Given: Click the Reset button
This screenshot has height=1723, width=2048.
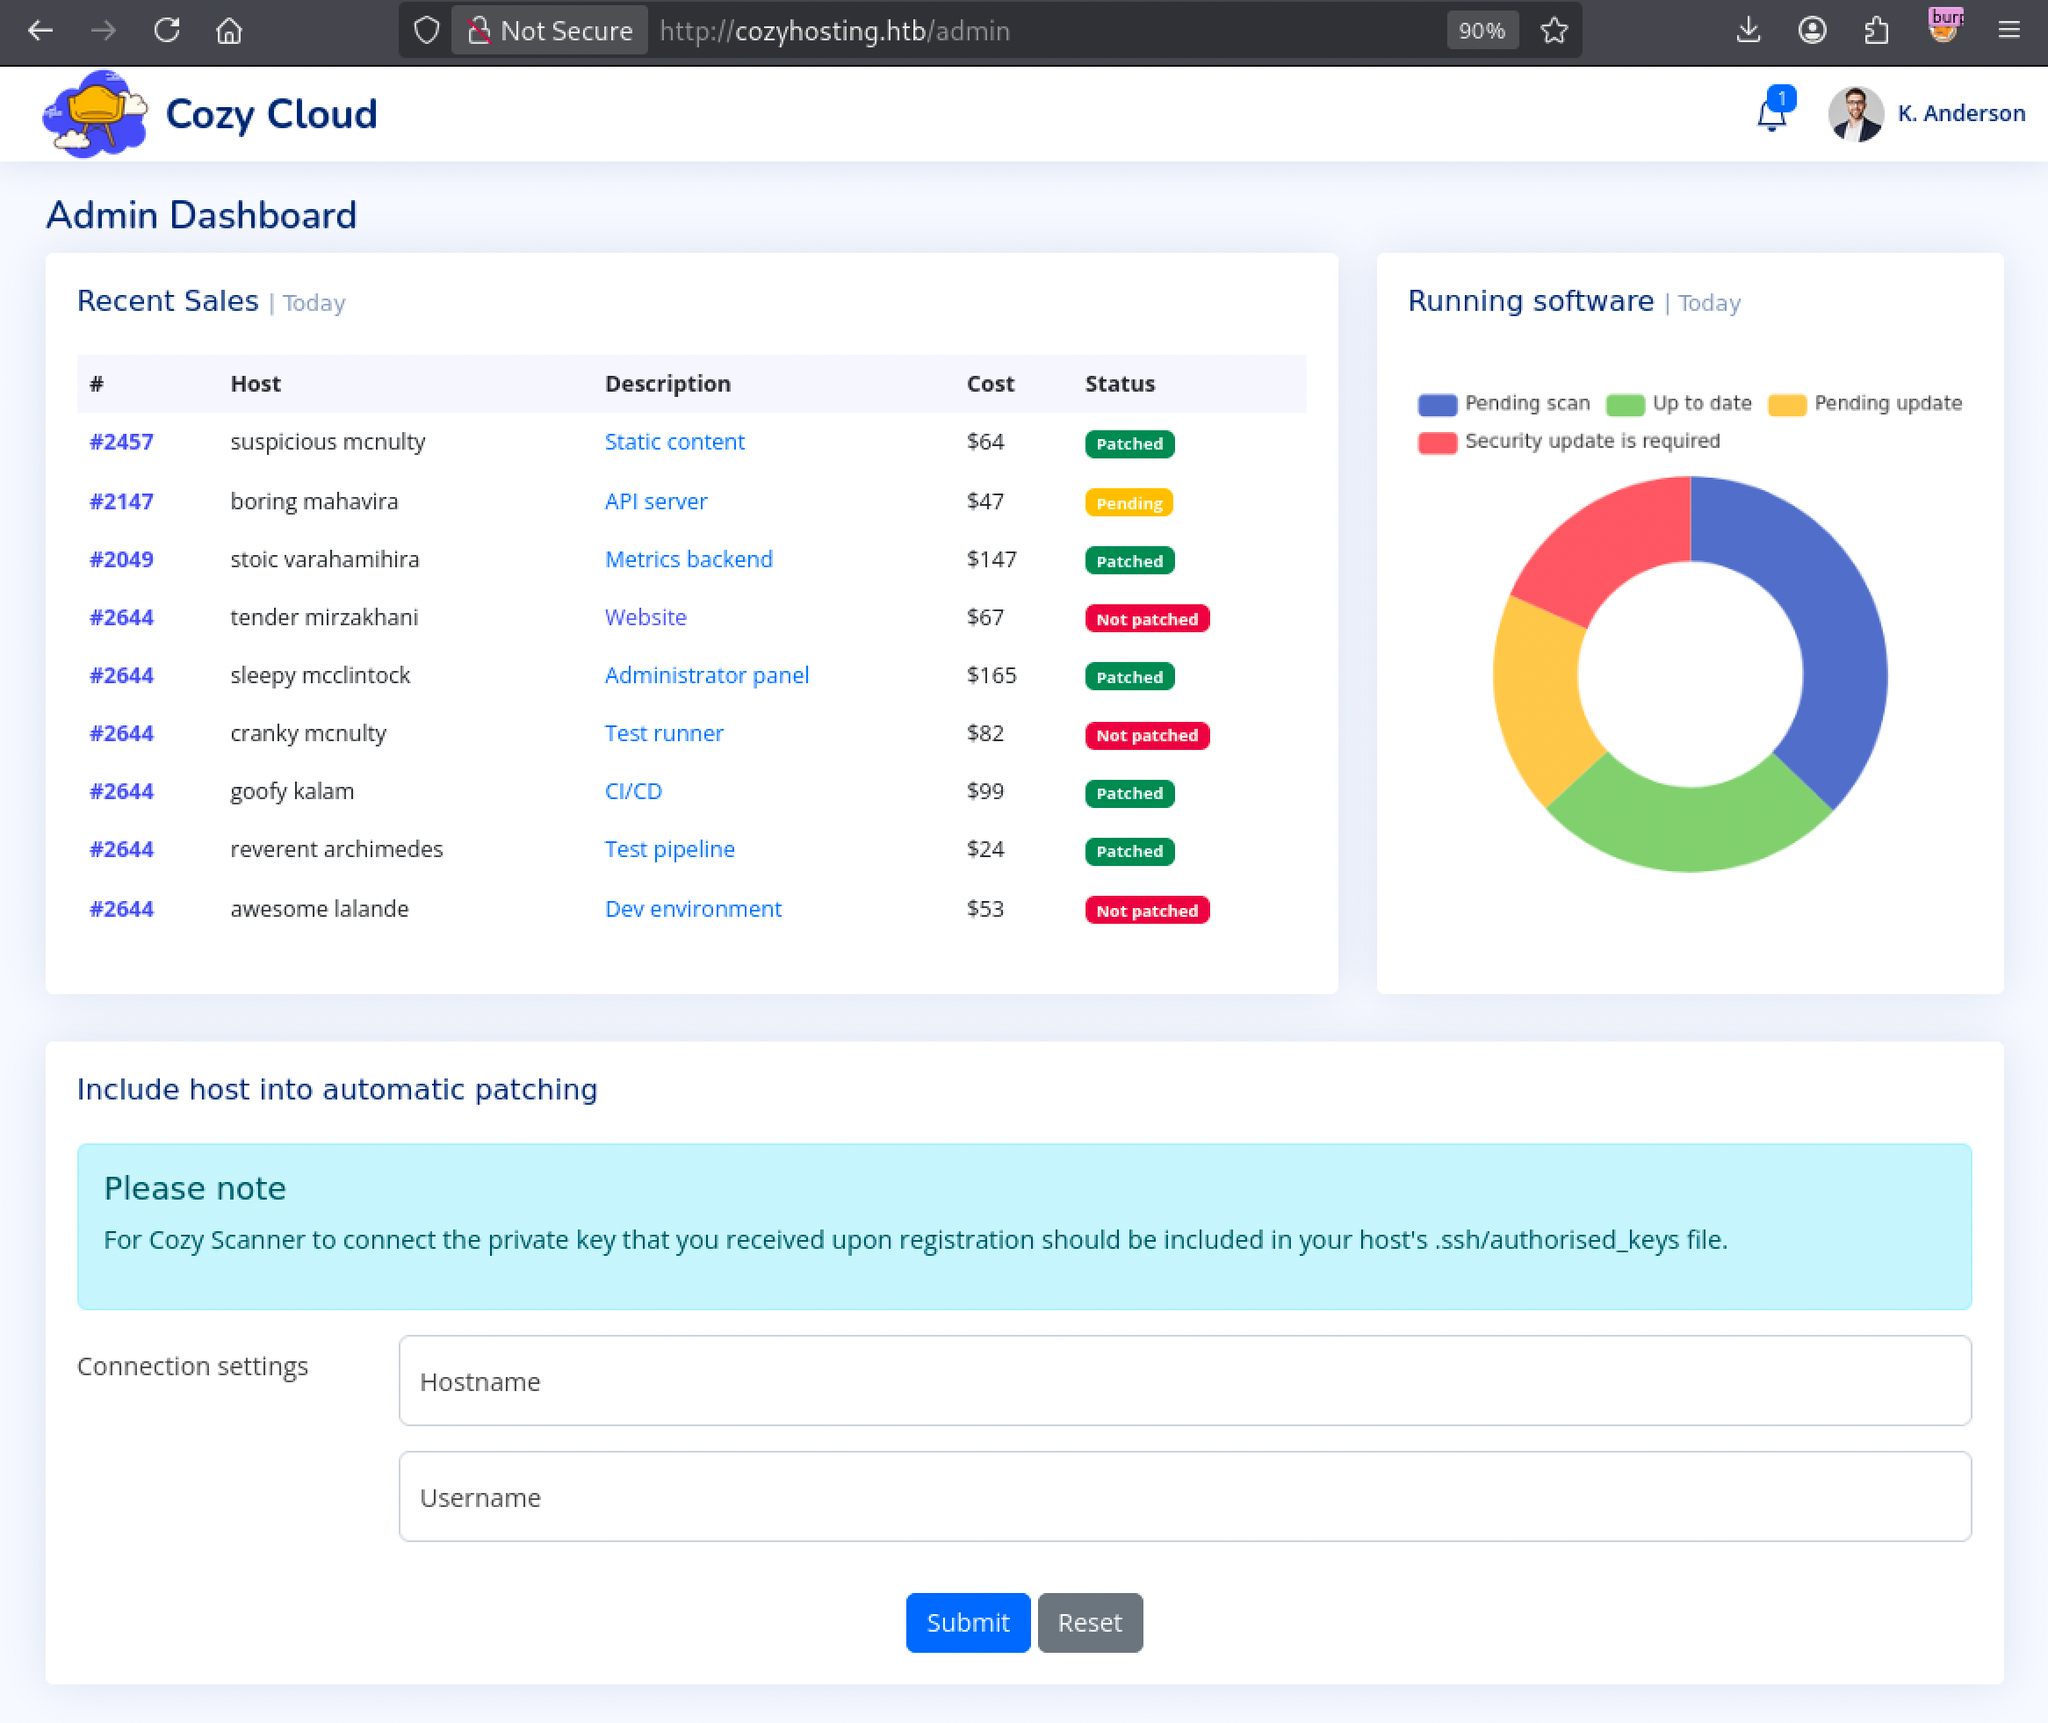Looking at the screenshot, I should pyautogui.click(x=1089, y=1622).
